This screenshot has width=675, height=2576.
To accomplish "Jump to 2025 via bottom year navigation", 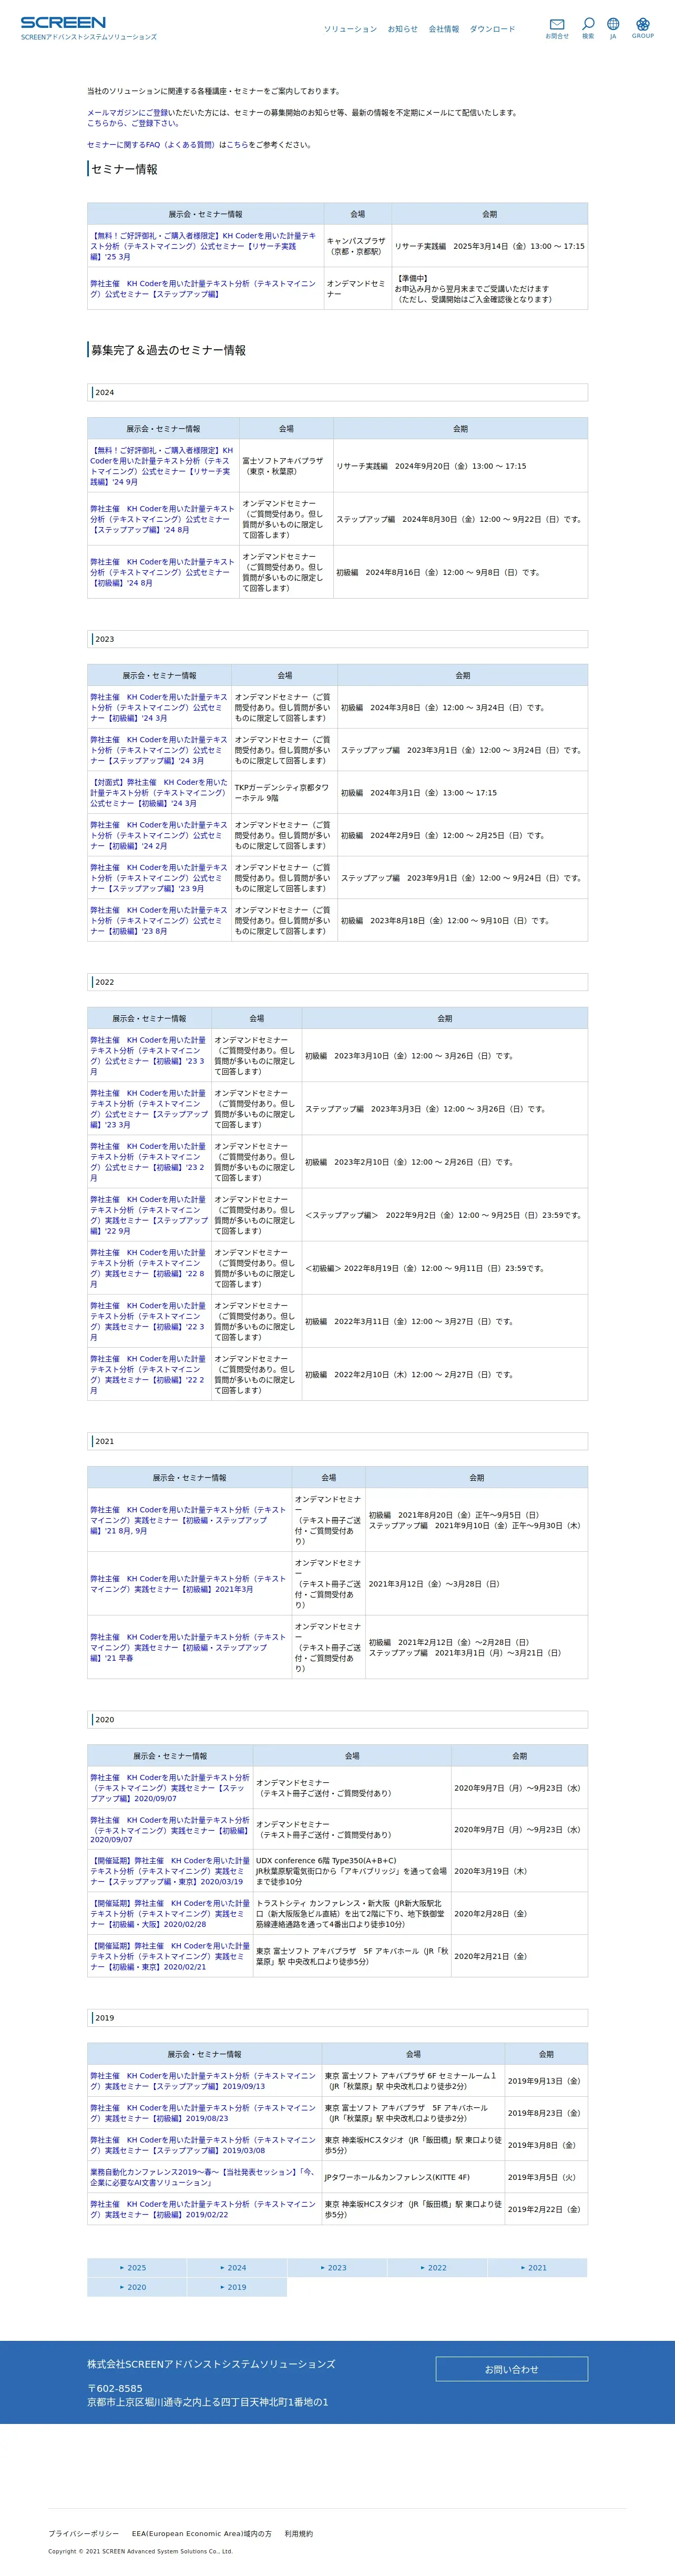I will point(137,2268).
